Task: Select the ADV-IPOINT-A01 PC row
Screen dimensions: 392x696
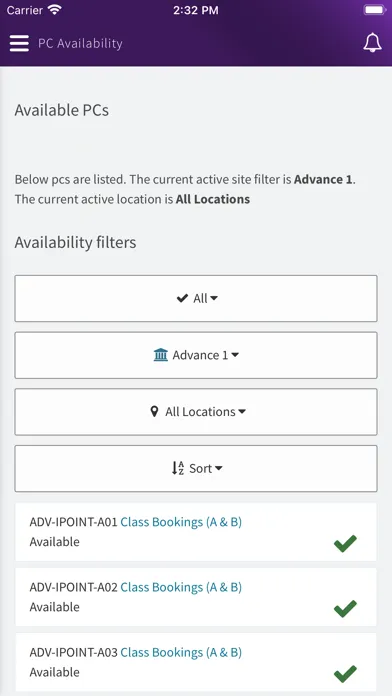Action: (x=196, y=532)
